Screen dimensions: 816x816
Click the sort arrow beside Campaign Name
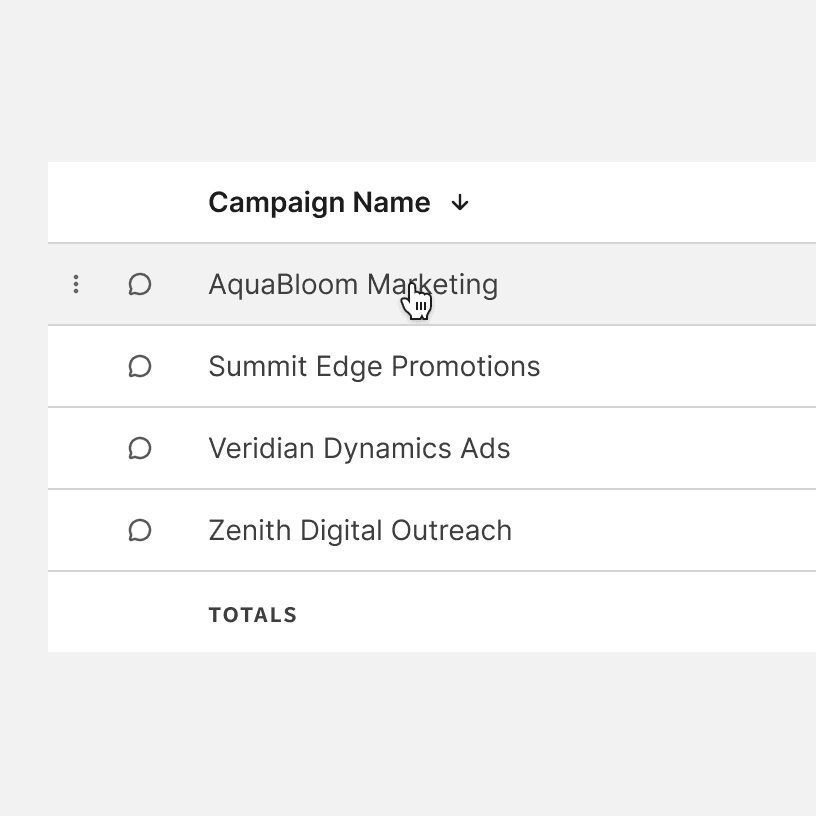[x=460, y=203]
